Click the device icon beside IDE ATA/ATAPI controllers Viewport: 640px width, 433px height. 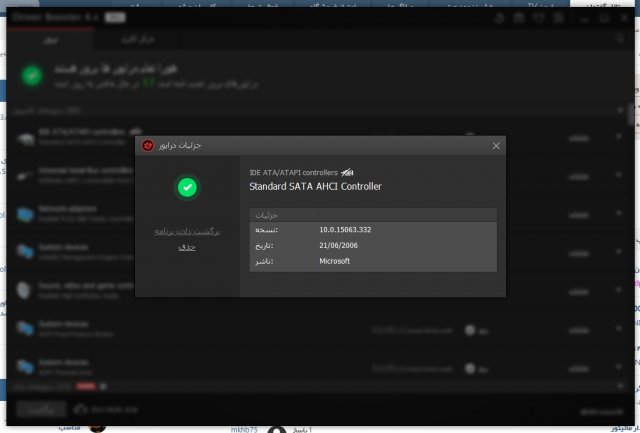(x=347, y=173)
